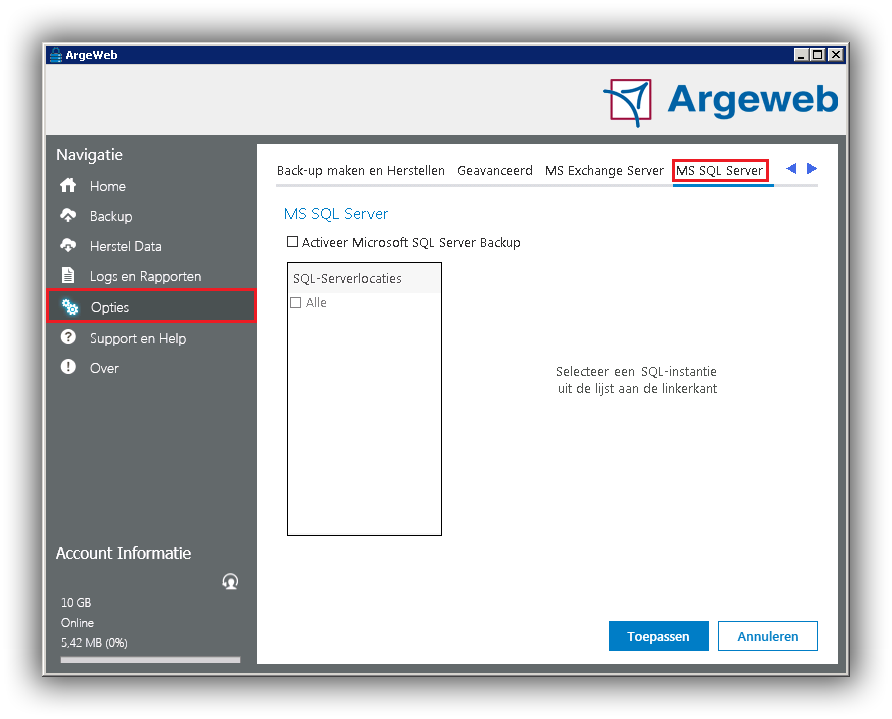Switch to Back-up maken en Herstellen tab
The image size is (892, 719).
(x=361, y=171)
